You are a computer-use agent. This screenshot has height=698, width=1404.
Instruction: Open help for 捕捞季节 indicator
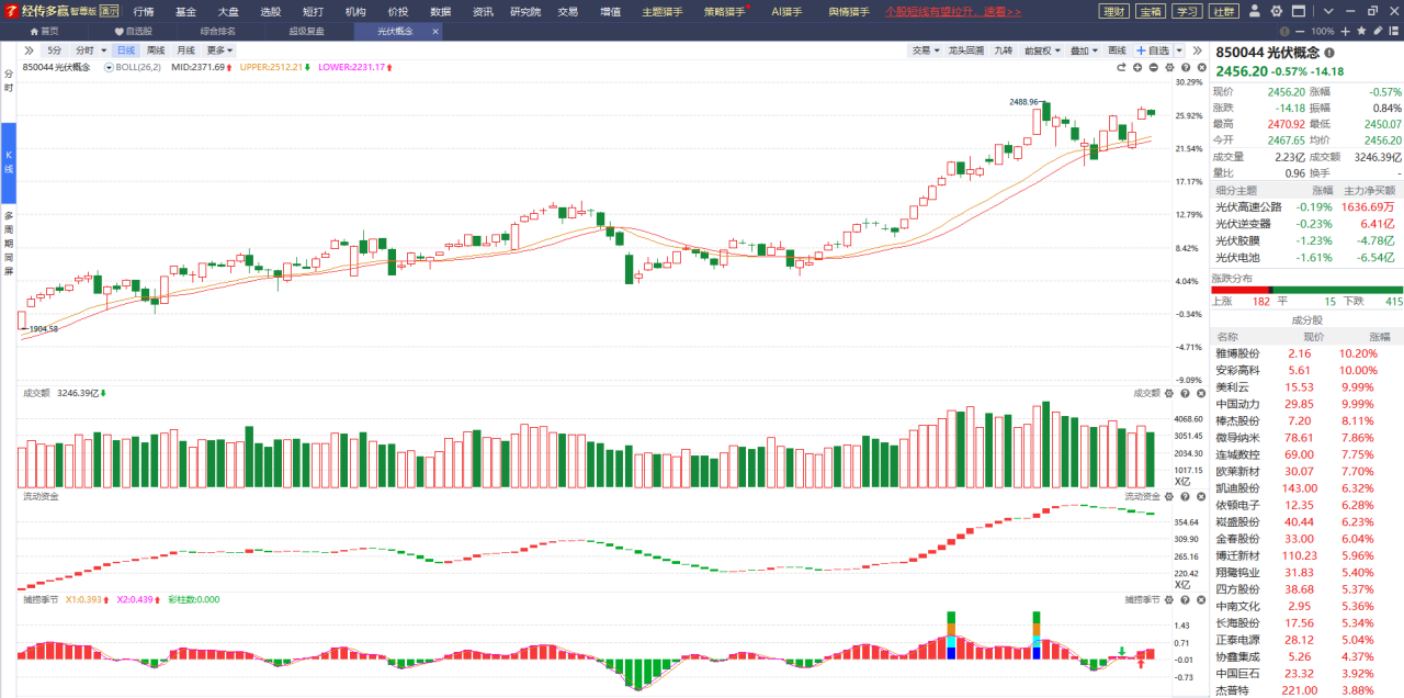[x=1185, y=599]
